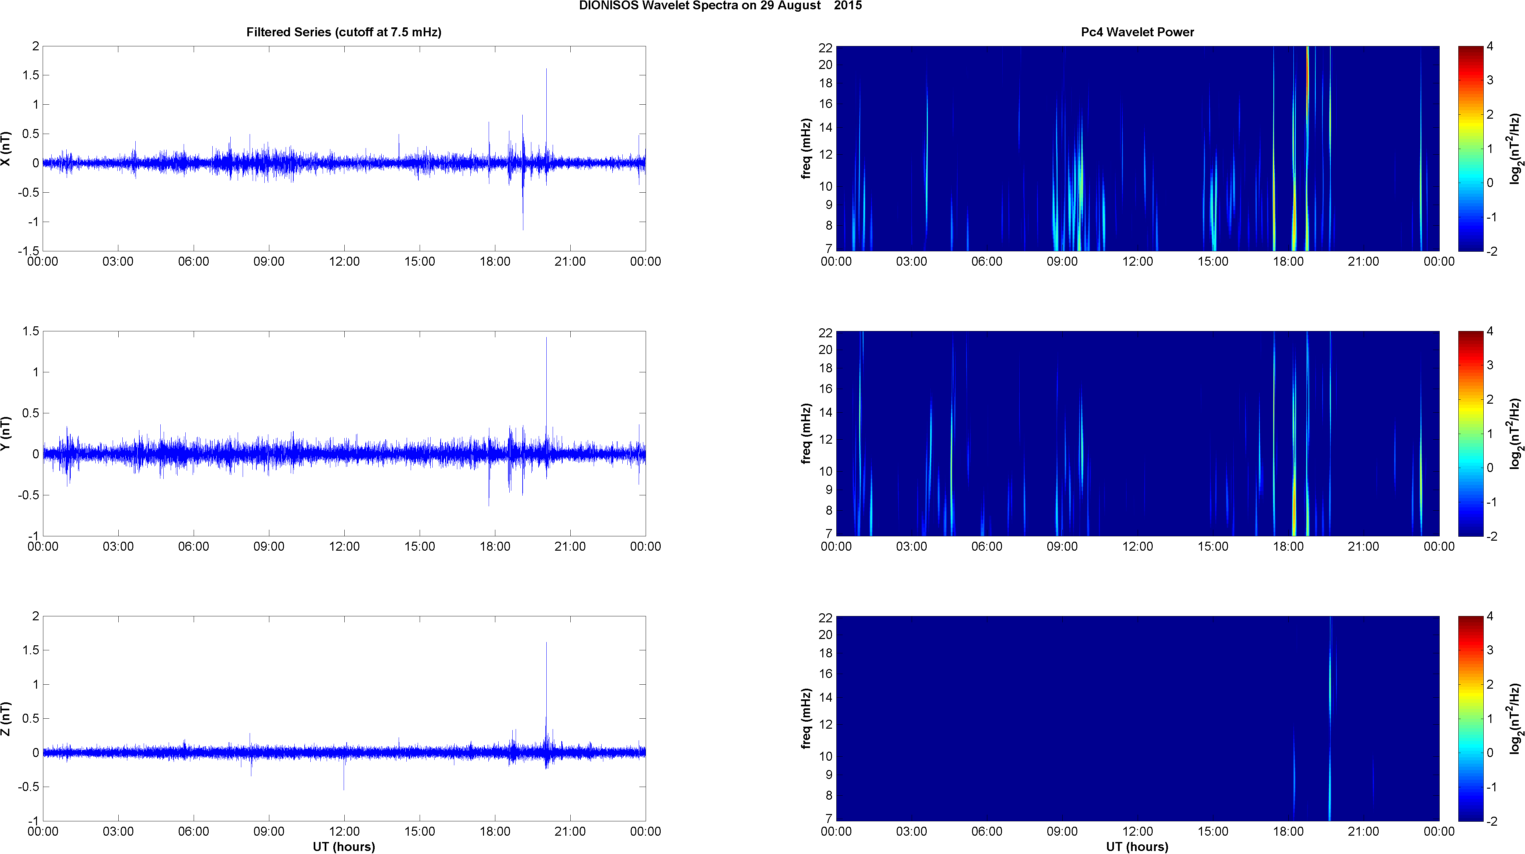Screen dimensions: 1525x854
Task: Click log2(nT²/Hz) label beside top colorbar
Action: 1517,148
